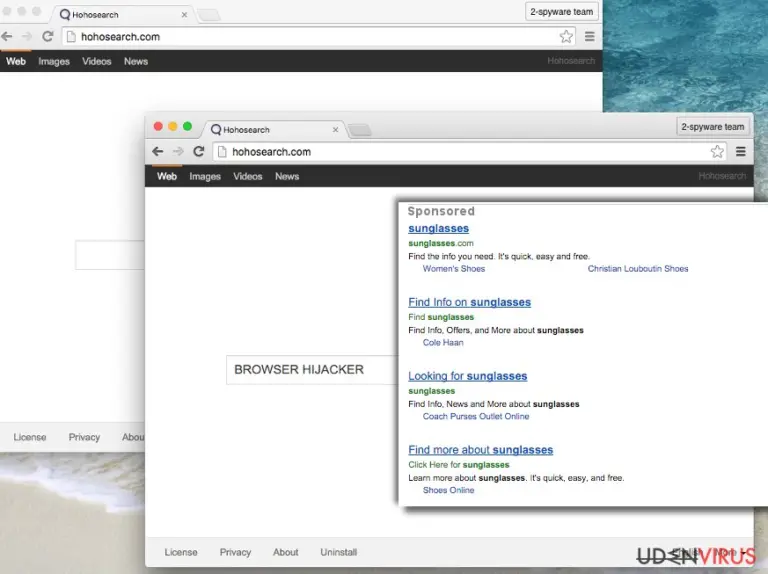Switch to Videos search in the front window

coord(247,176)
